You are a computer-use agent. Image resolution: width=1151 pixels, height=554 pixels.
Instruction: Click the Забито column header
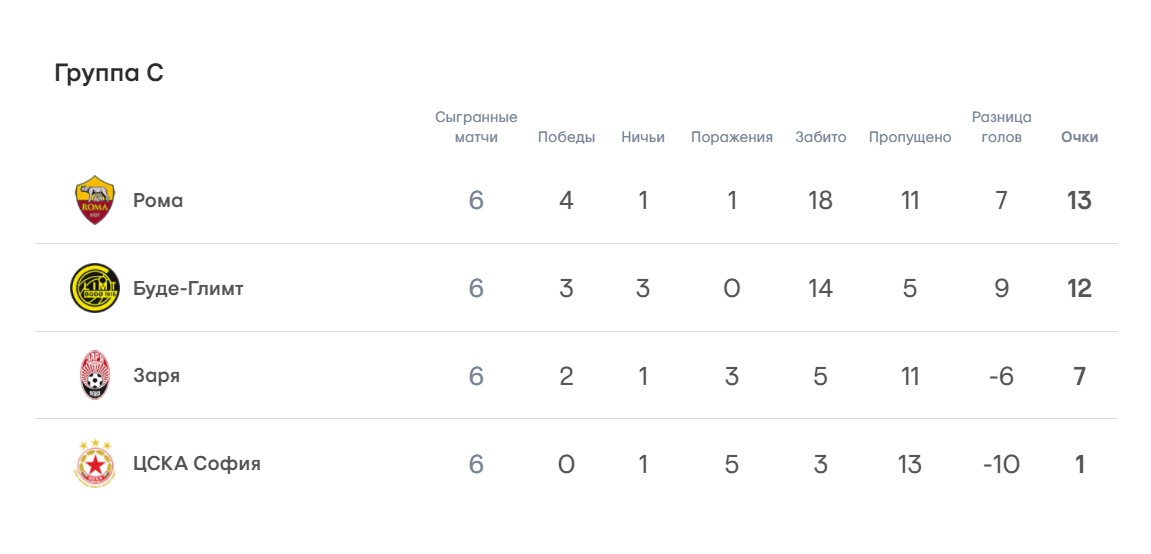point(820,137)
